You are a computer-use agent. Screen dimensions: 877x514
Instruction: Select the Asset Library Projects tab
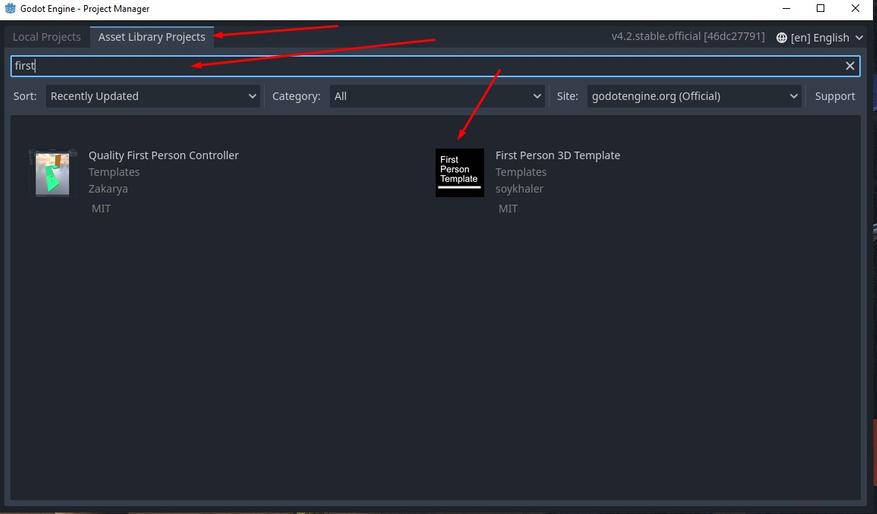(152, 37)
